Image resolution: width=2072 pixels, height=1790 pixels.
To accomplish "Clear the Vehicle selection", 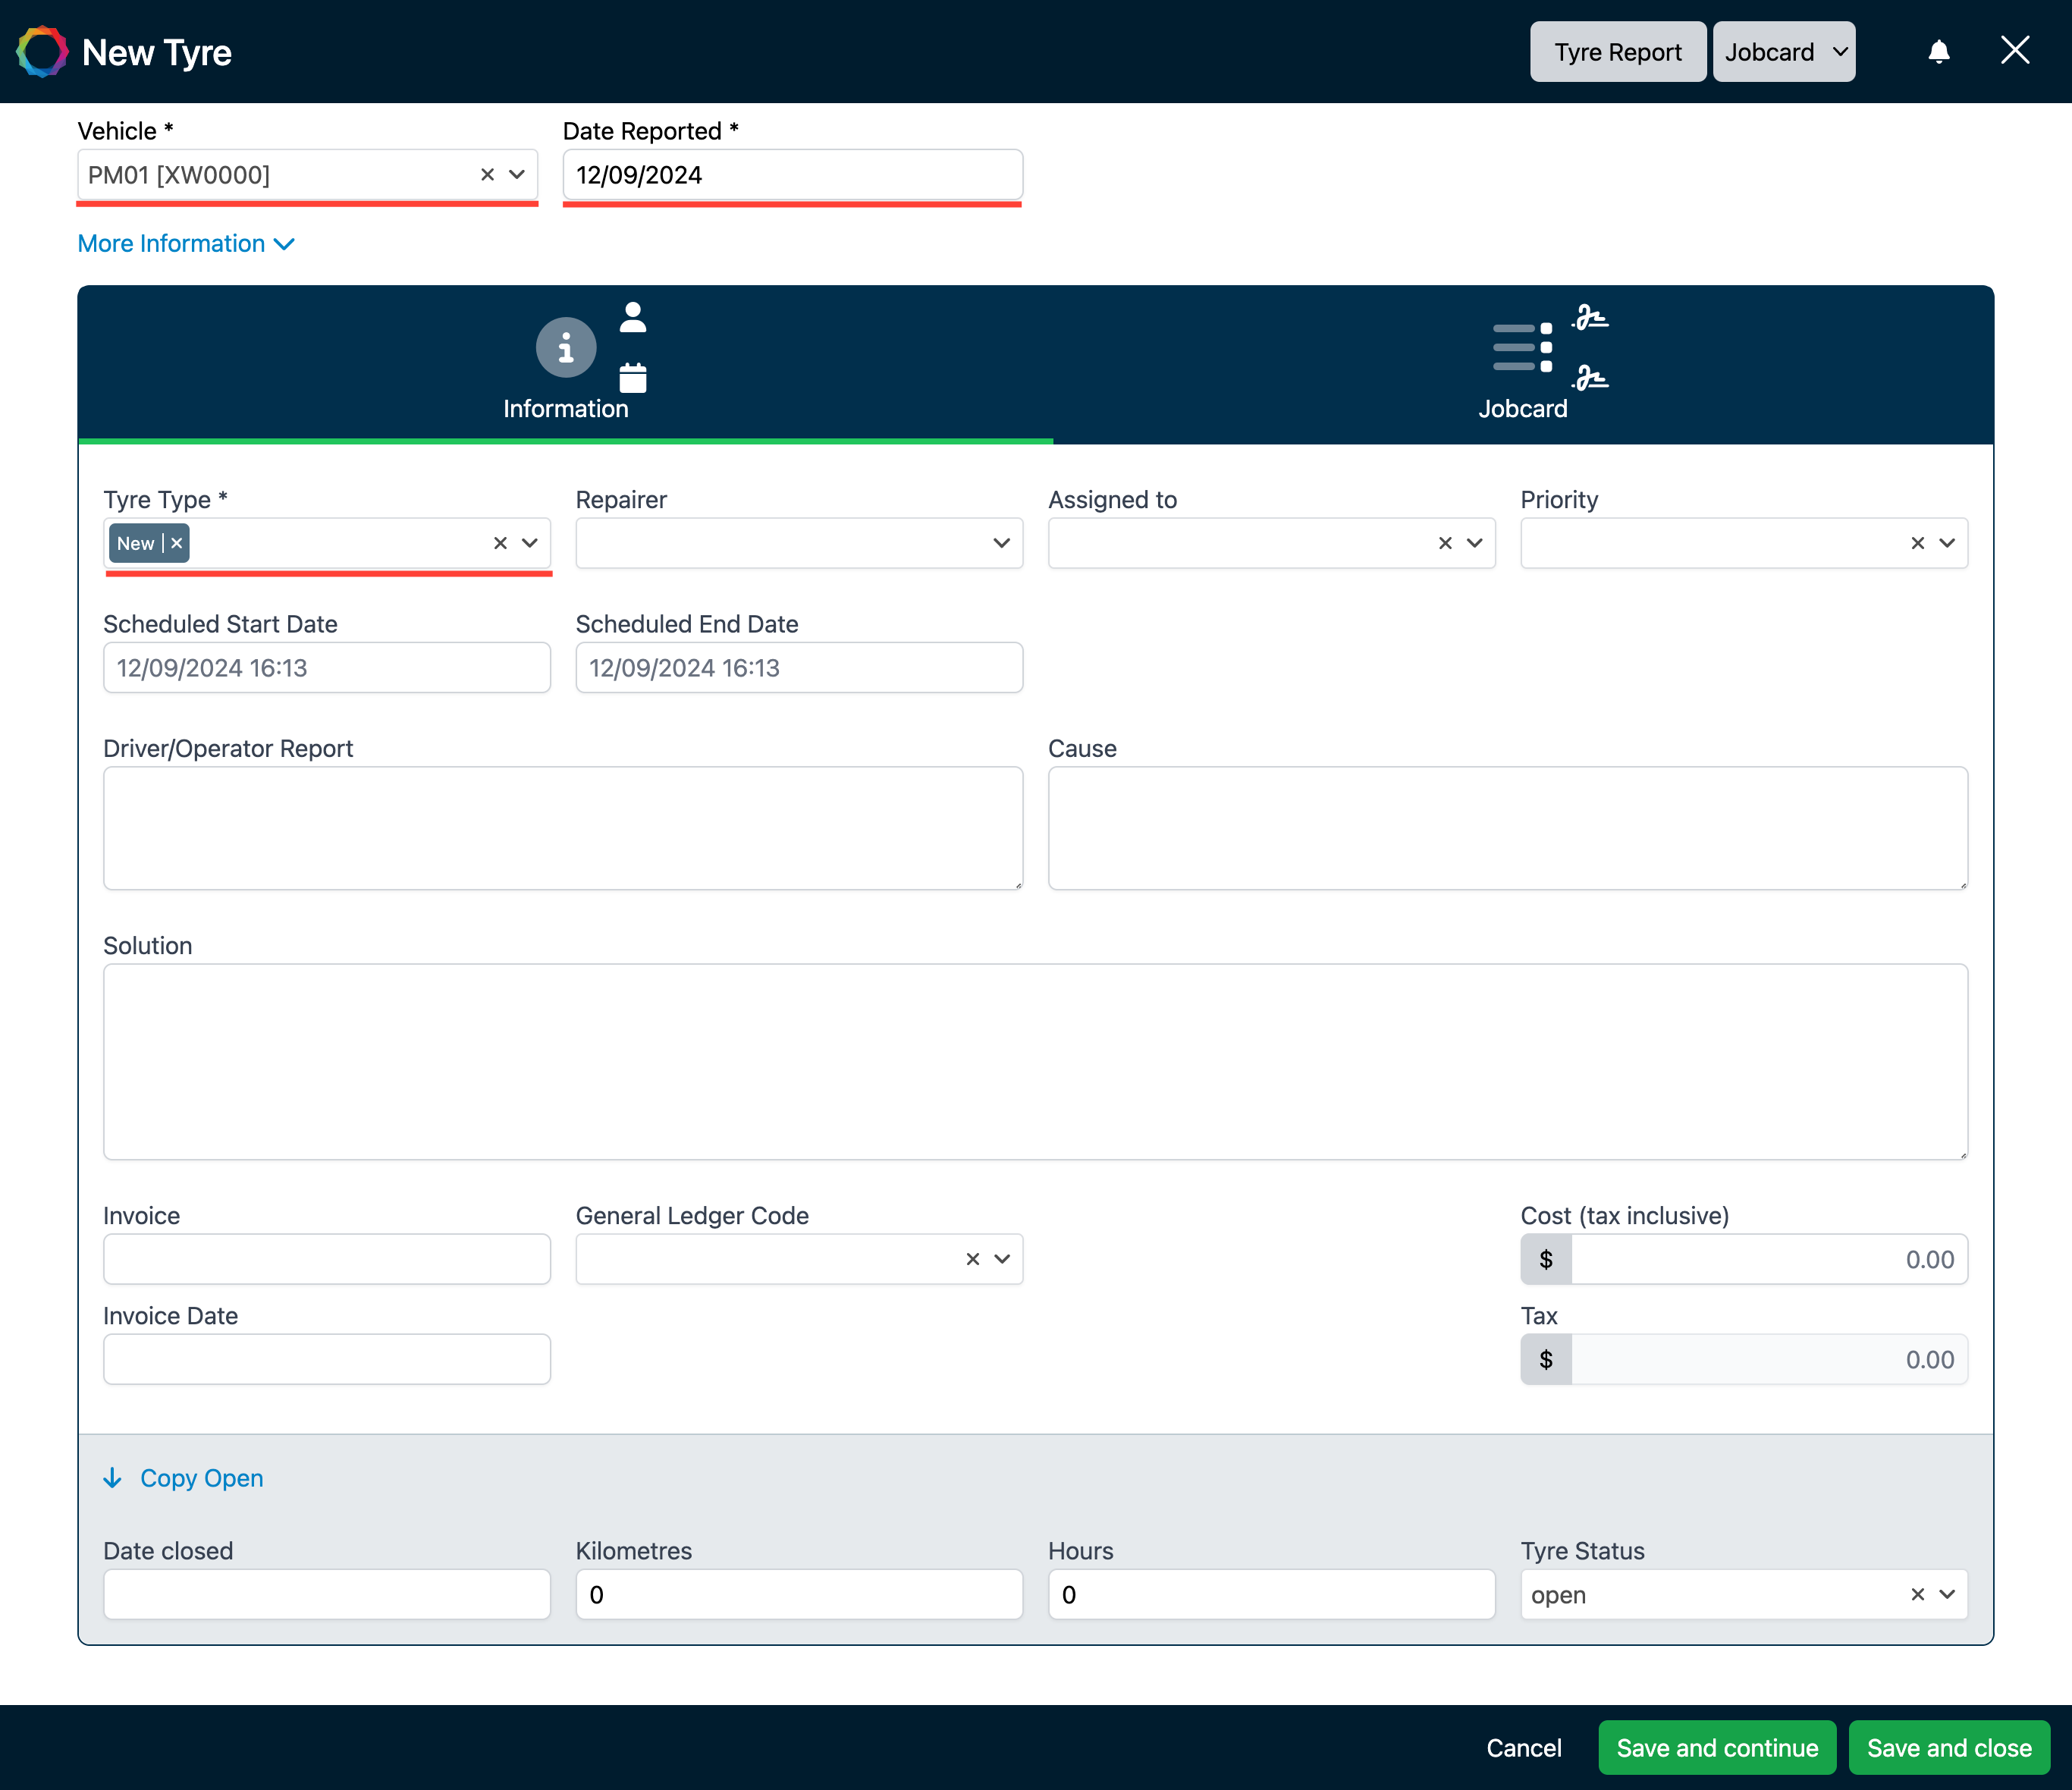I will 487,175.
